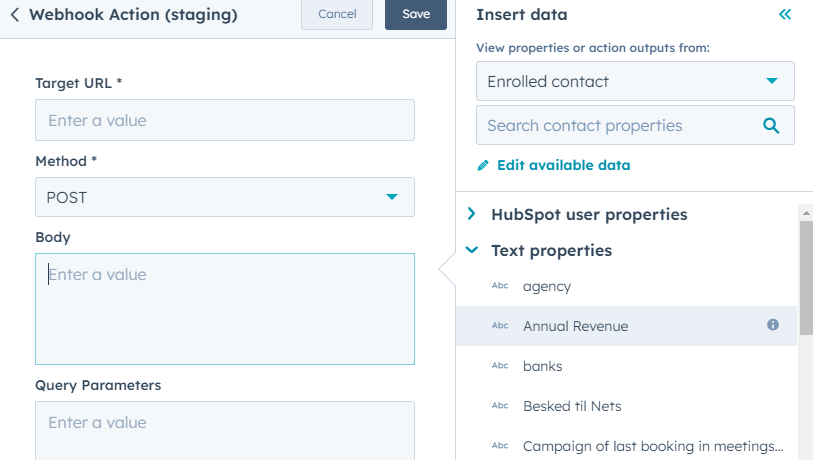This screenshot has height=460, width=818.
Task: Select Campaign of last booking property
Action: pos(652,446)
